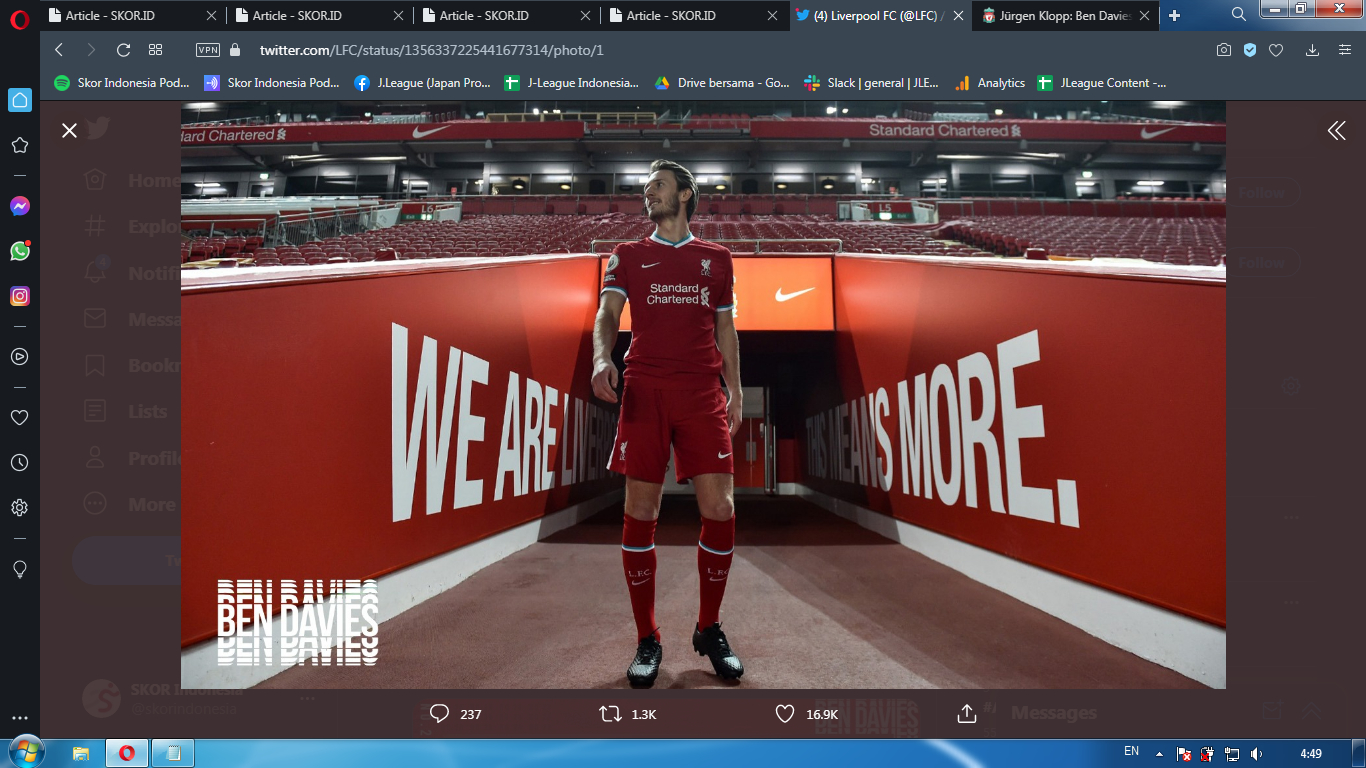Close the photo viewer with X
The image size is (1366, 768).
69,130
